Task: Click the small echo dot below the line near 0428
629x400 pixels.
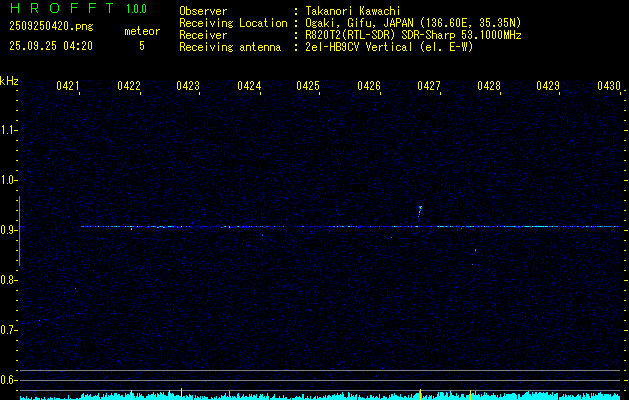Action: coord(475,250)
